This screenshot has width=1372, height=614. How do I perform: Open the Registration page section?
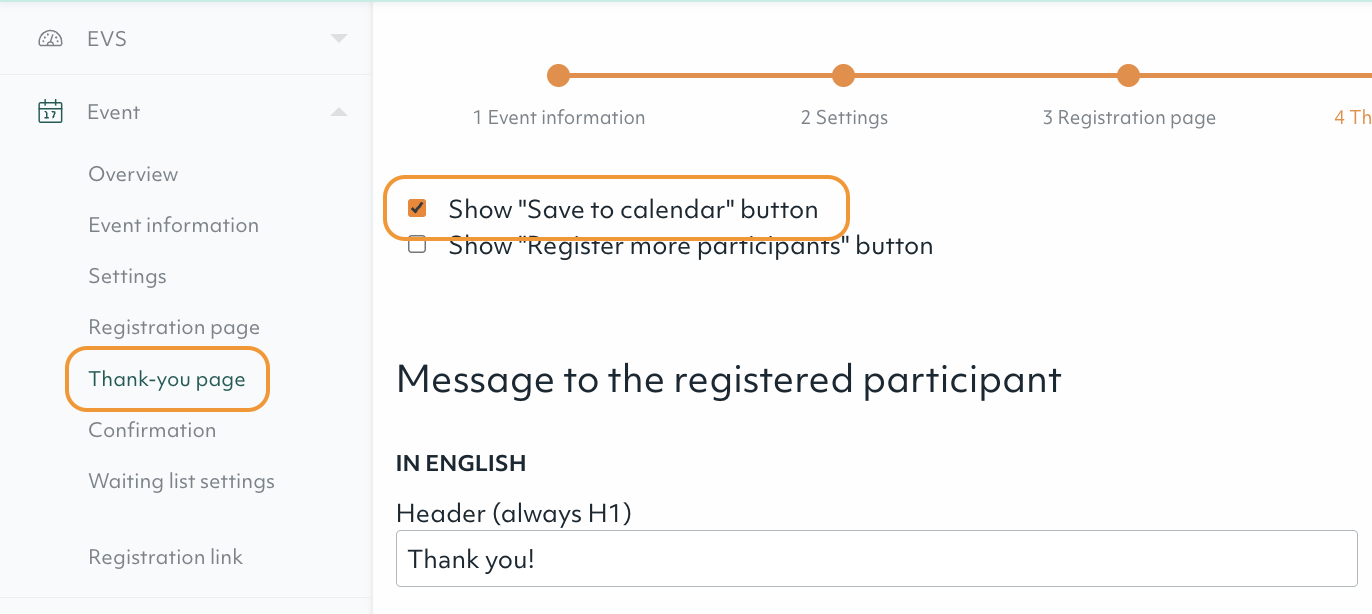(174, 327)
